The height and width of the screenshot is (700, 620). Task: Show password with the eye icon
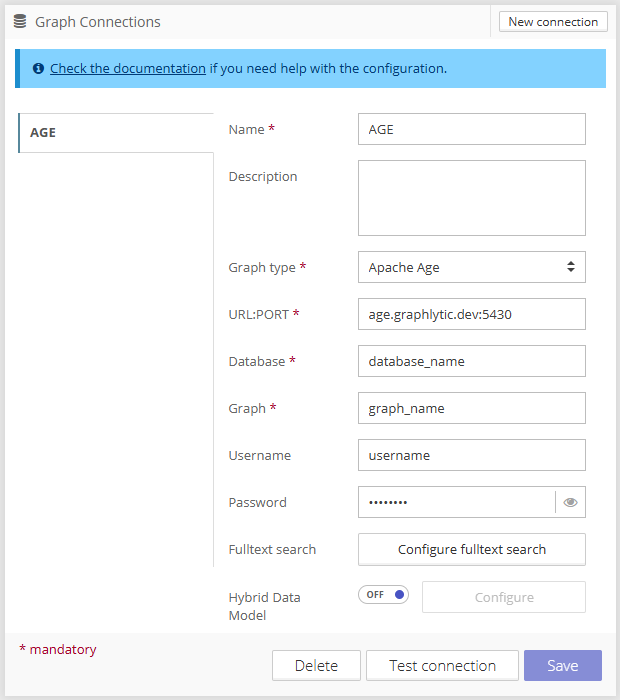point(570,502)
